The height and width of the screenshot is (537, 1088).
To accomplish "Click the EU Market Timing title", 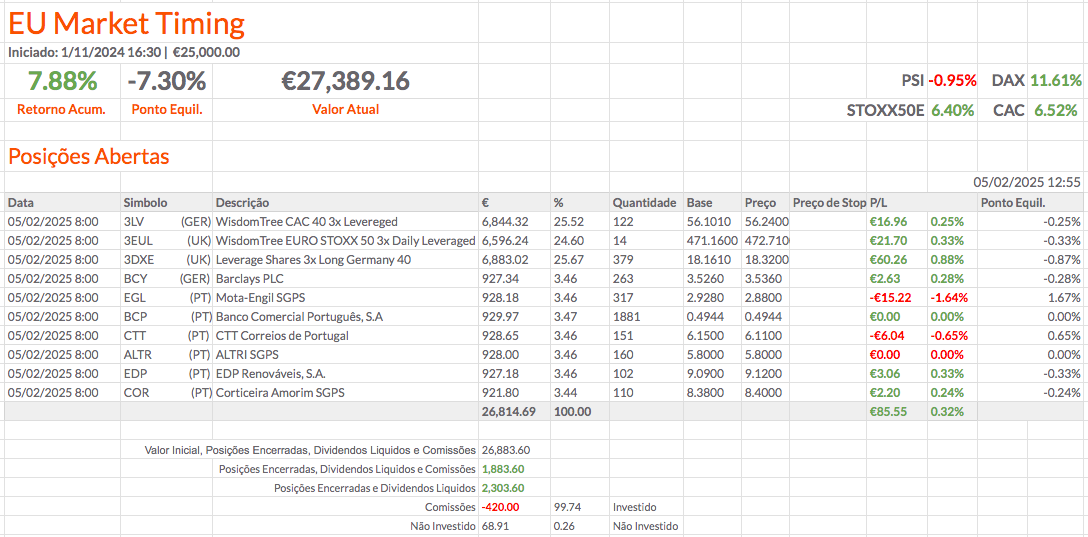I will click(x=126, y=23).
